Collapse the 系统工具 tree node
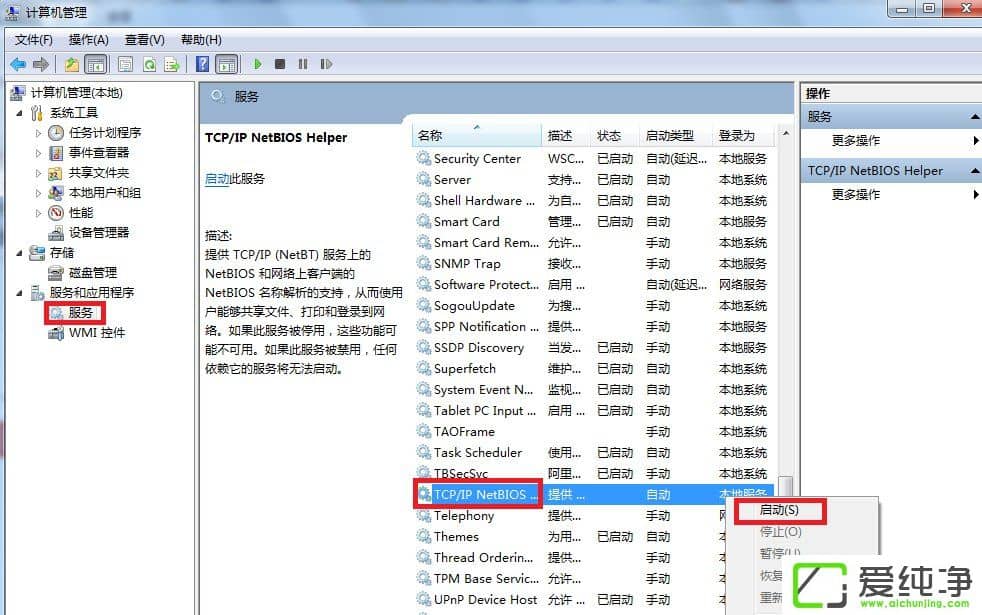The image size is (982, 615). (x=19, y=113)
